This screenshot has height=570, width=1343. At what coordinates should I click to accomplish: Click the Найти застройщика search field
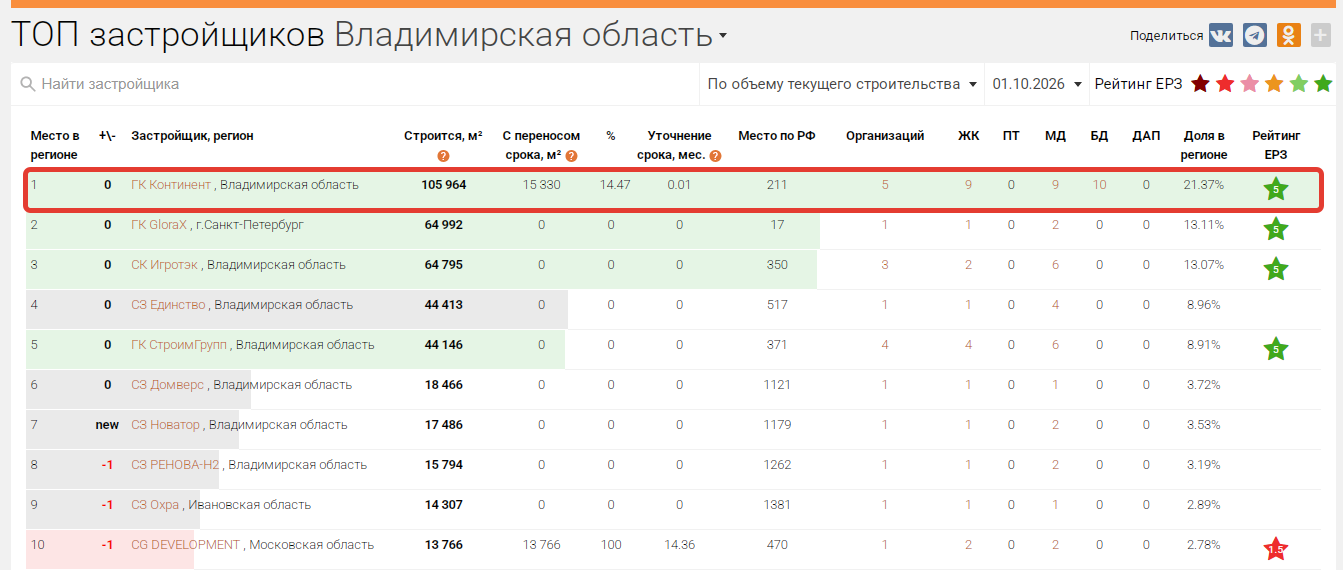355,84
